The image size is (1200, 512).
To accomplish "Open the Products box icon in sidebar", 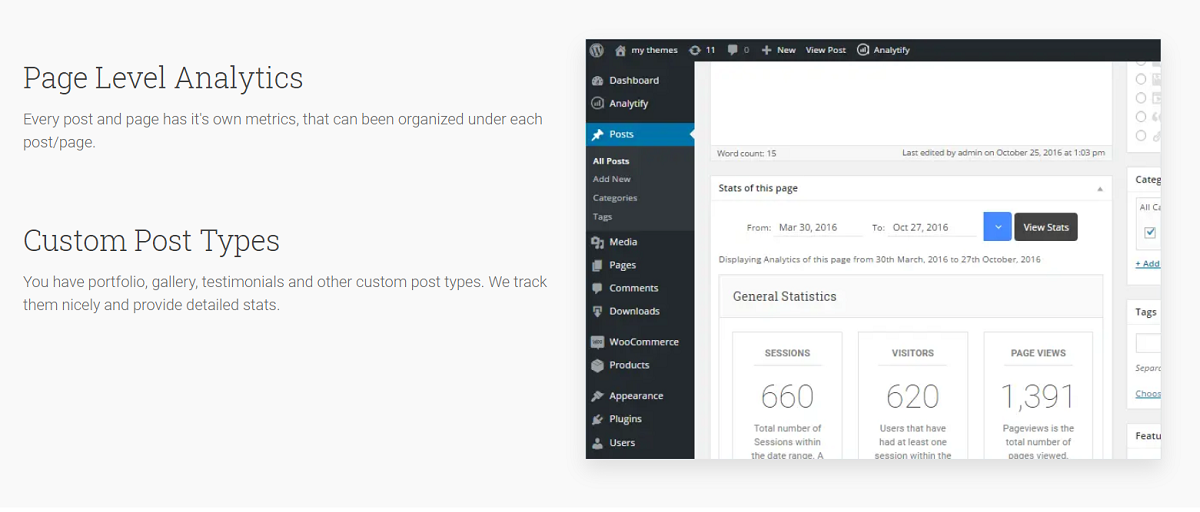I will [598, 365].
